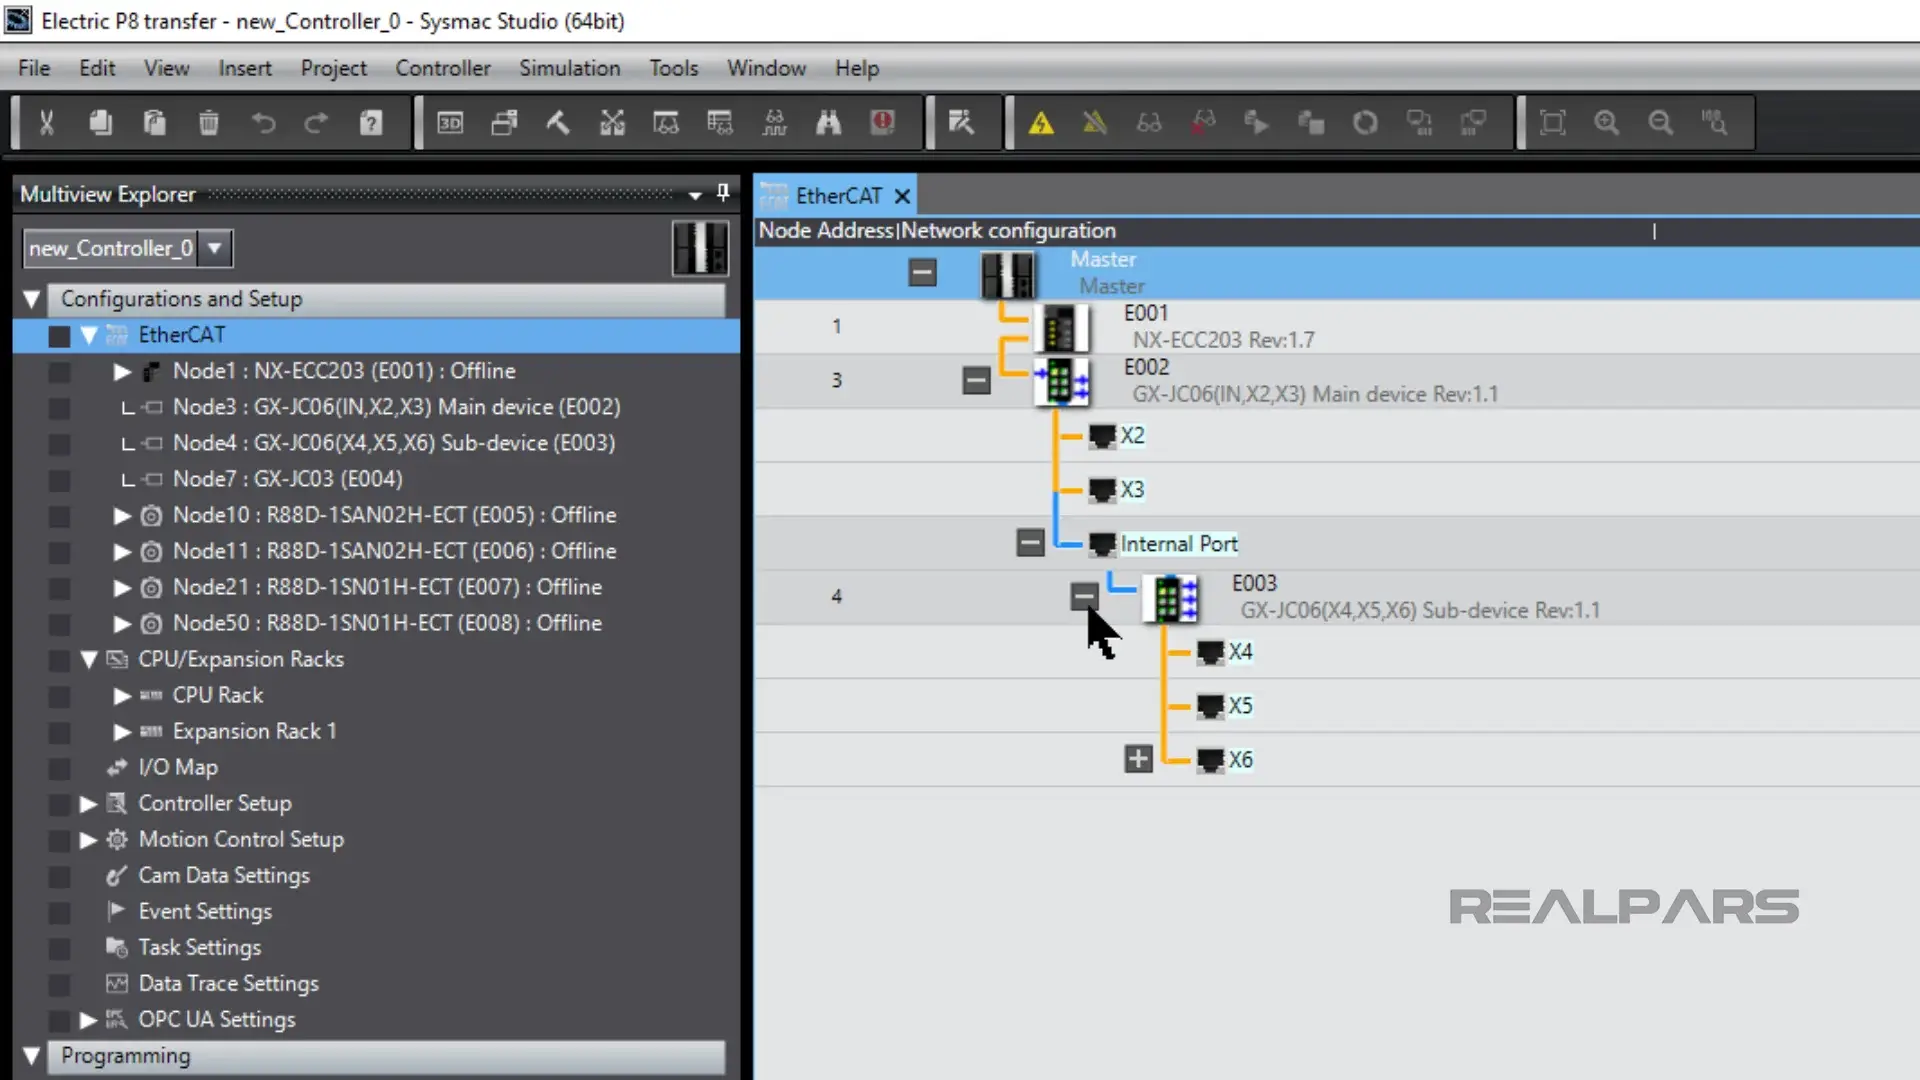Collapse the Programming section header

coord(32,1056)
